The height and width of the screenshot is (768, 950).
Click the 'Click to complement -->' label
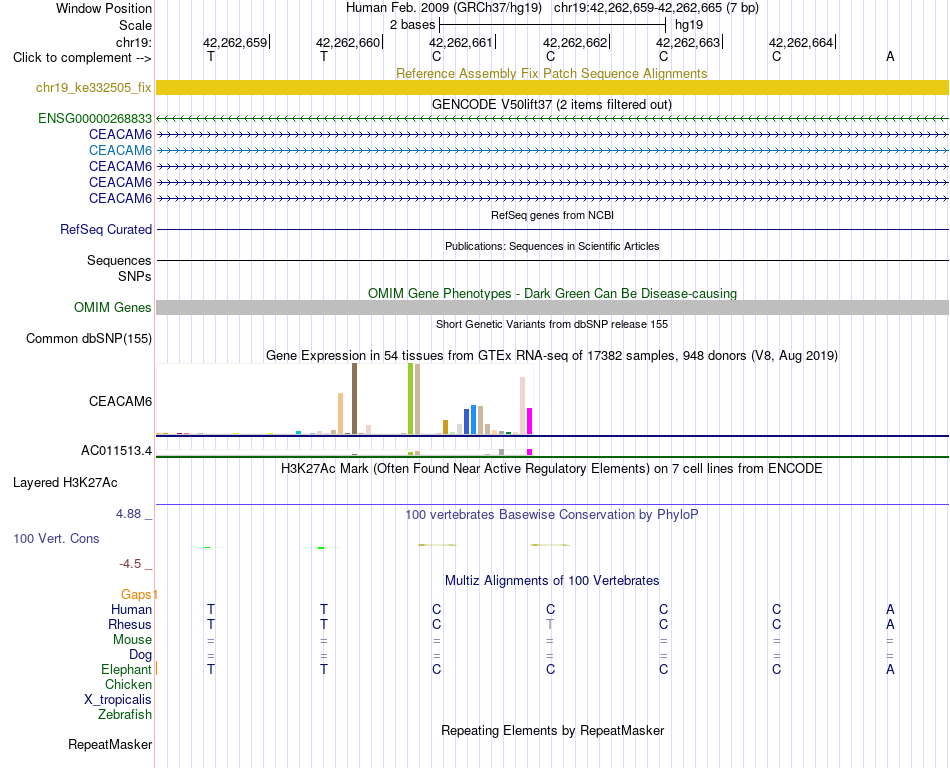point(82,58)
